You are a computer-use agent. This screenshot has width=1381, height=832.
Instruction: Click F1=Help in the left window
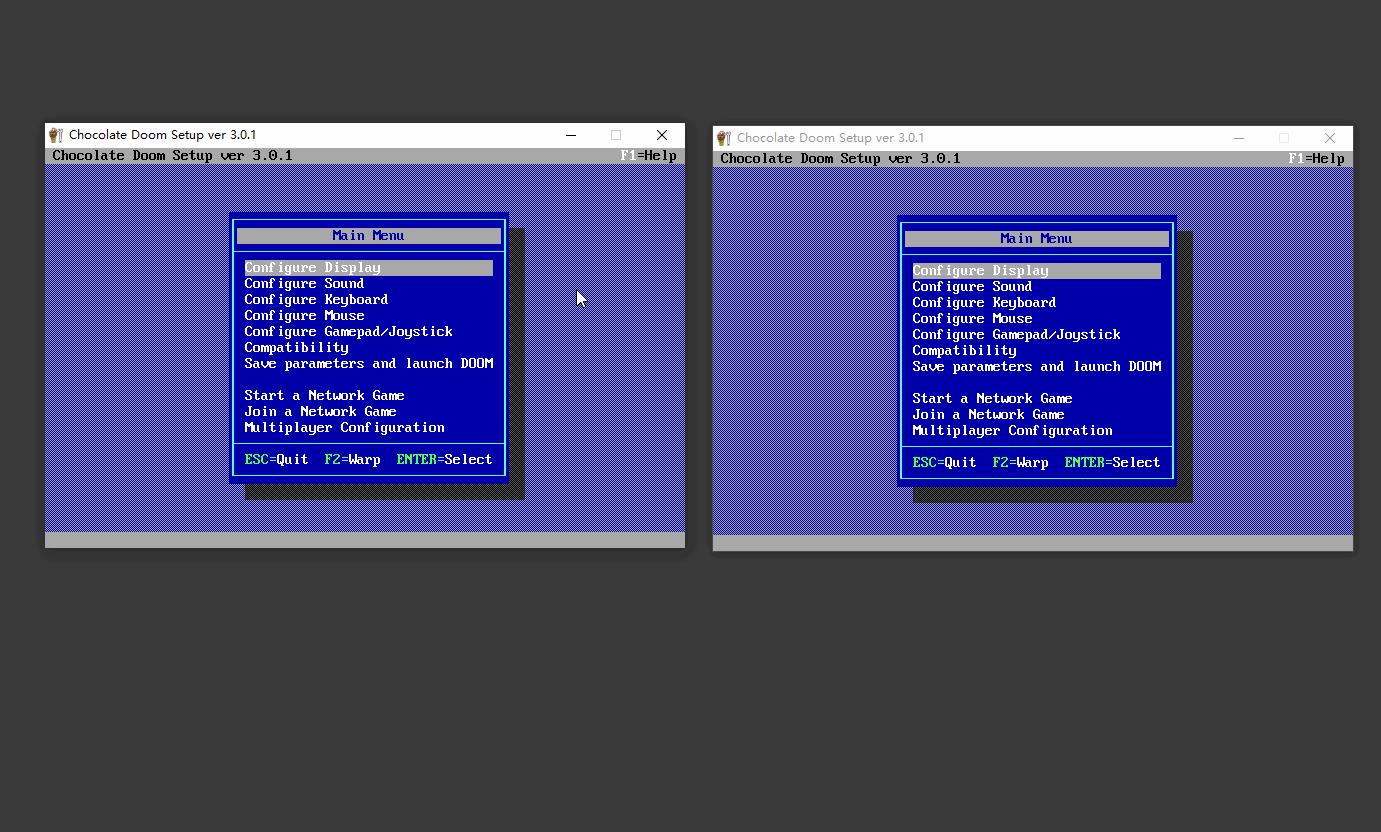(648, 156)
